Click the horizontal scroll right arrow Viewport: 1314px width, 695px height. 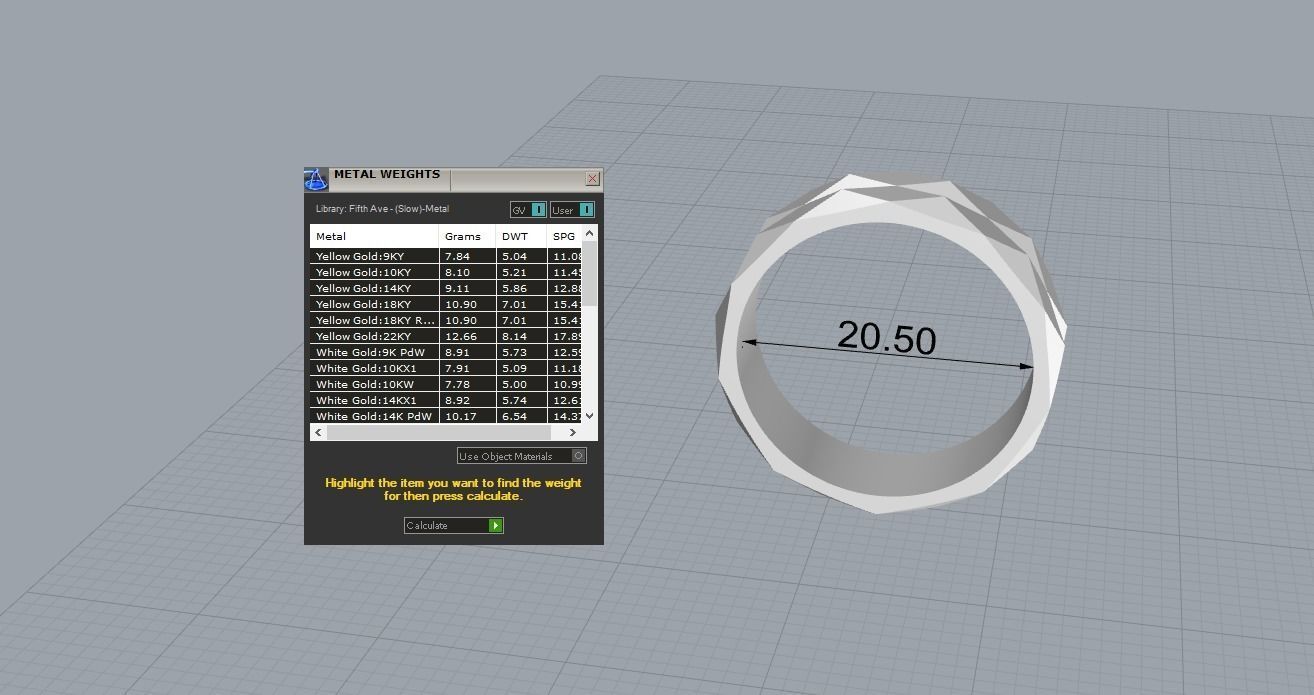pos(573,432)
